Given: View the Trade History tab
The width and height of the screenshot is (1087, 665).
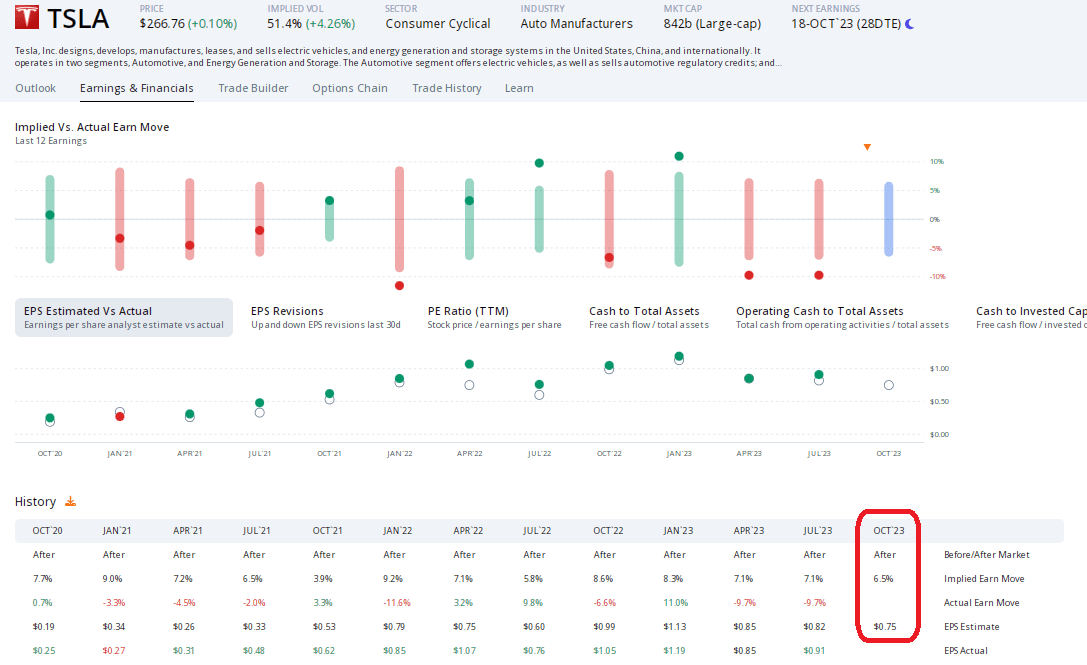Looking at the screenshot, I should click(x=446, y=88).
